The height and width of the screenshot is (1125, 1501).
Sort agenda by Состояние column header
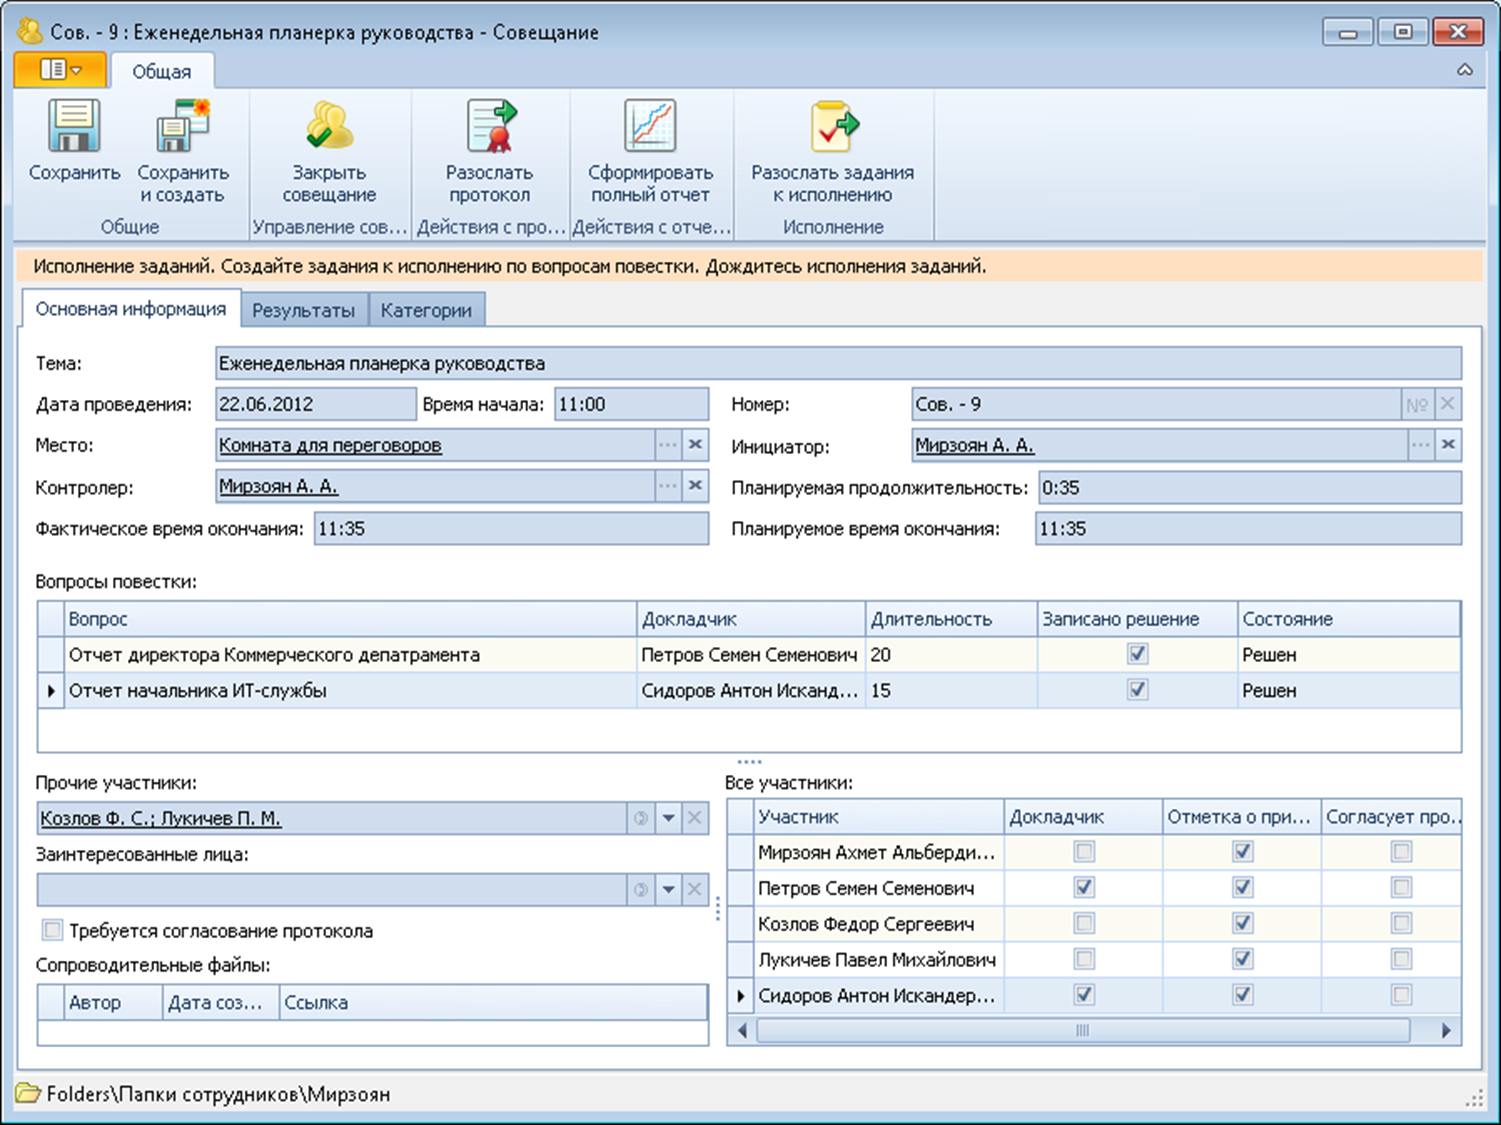[x=1349, y=619]
